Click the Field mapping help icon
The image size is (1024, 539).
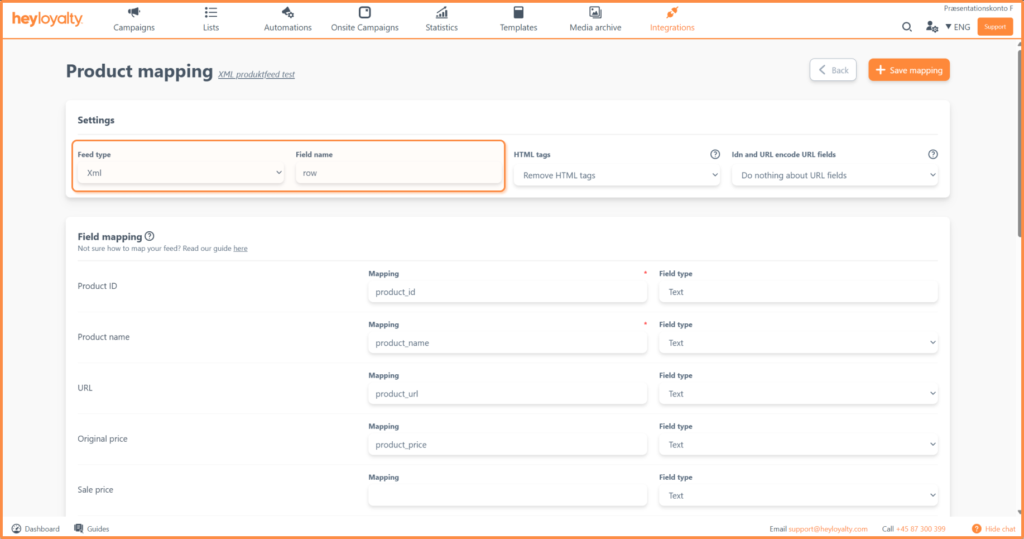(x=149, y=236)
